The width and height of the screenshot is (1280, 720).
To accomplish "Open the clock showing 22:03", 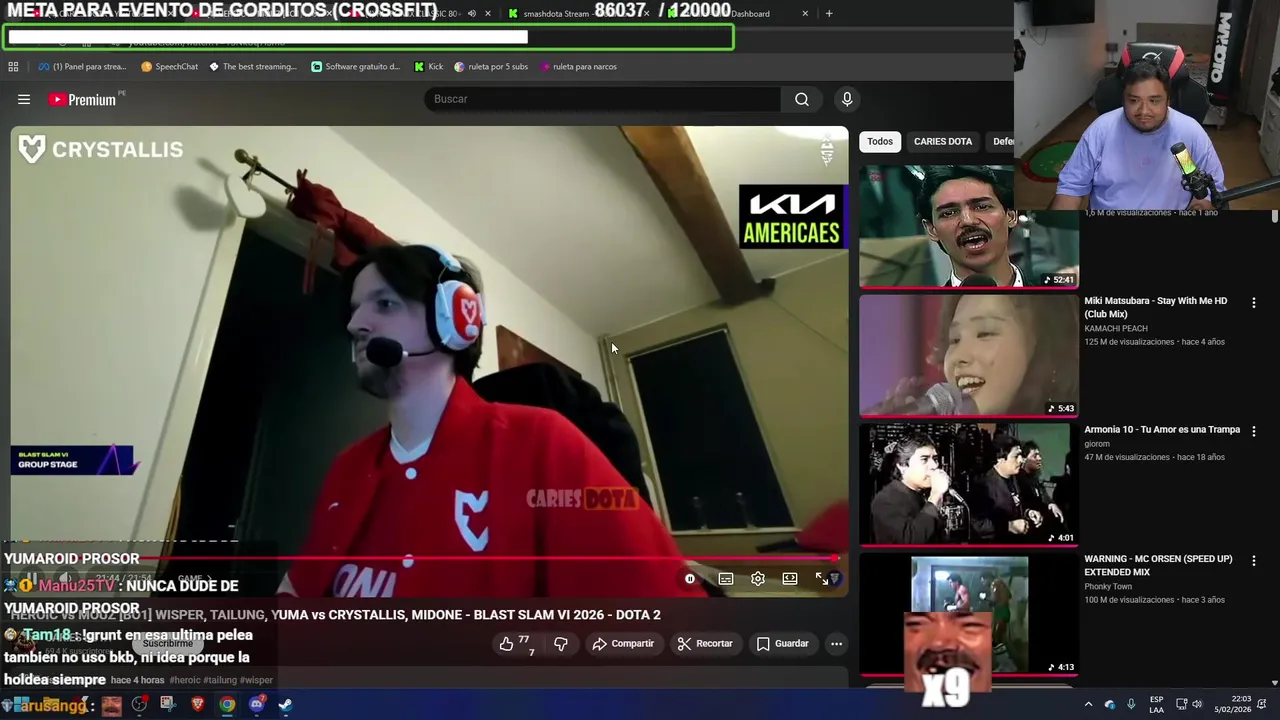I will [1233, 705].
